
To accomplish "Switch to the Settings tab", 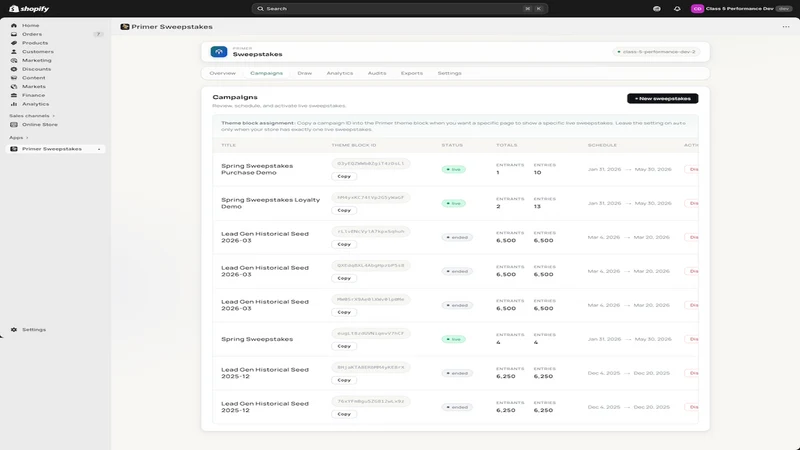I will tap(449, 73).
